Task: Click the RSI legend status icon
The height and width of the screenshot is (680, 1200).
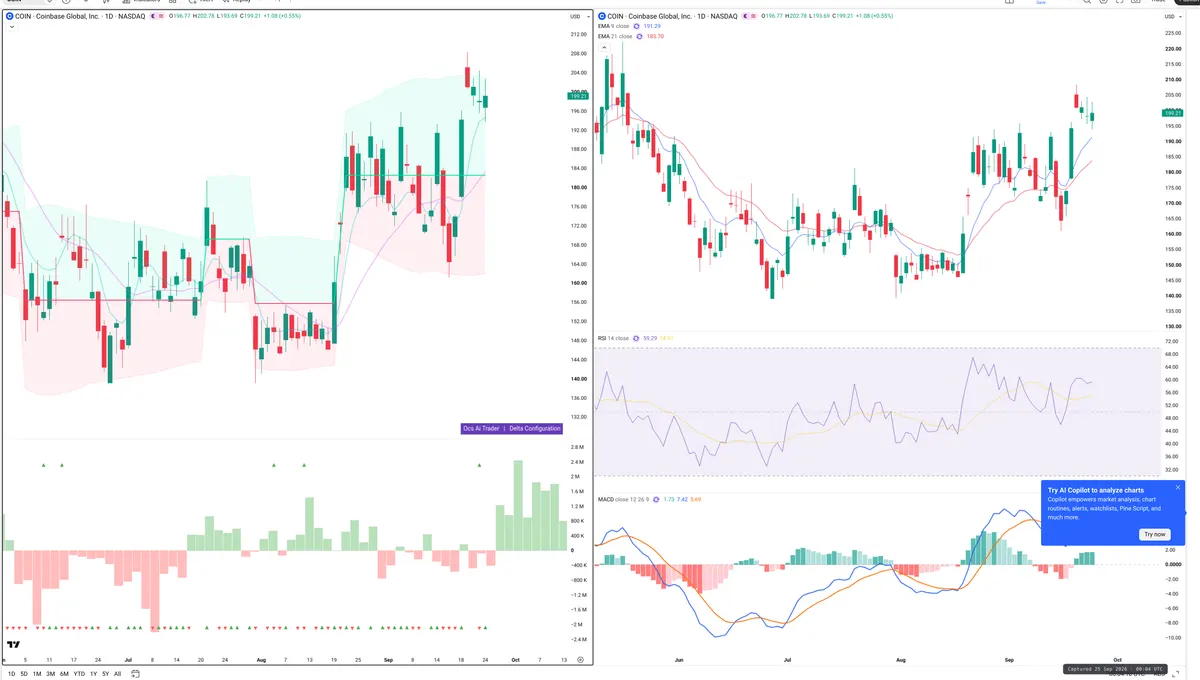Action: [636, 339]
